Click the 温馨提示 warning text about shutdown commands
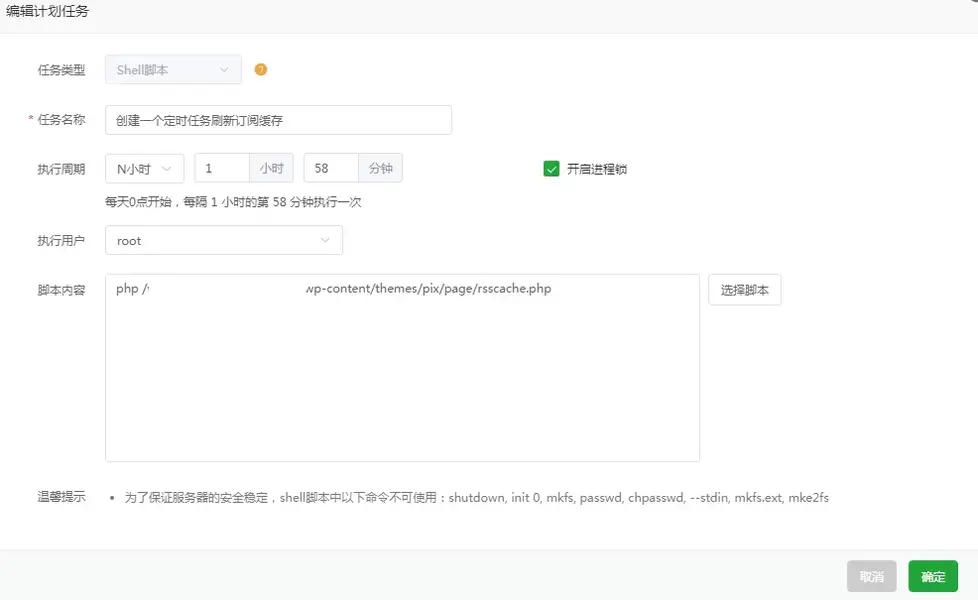Image resolution: width=978 pixels, height=600 pixels. point(477,498)
